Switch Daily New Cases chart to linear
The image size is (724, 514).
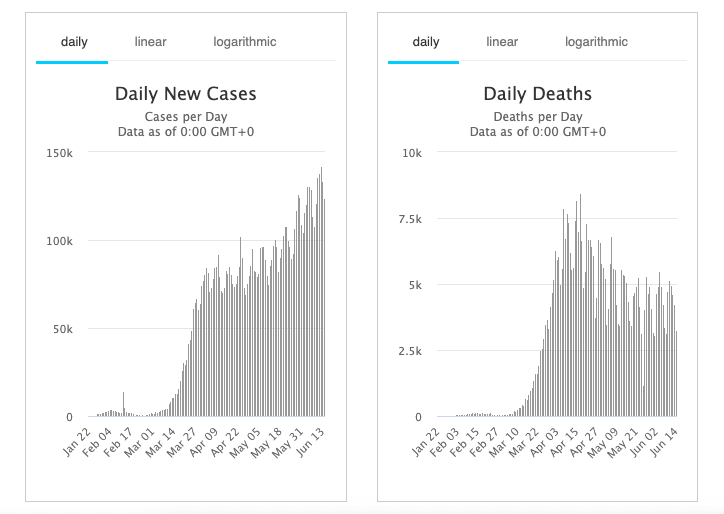point(150,42)
